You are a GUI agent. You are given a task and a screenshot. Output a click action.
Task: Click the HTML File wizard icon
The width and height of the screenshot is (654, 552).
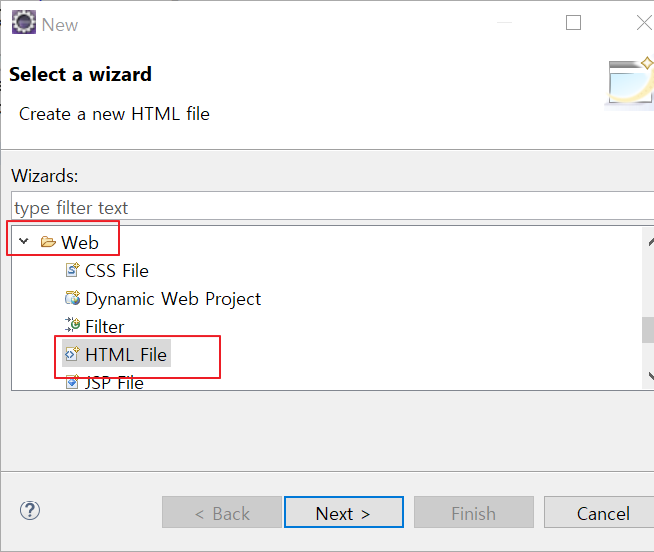click(x=72, y=354)
